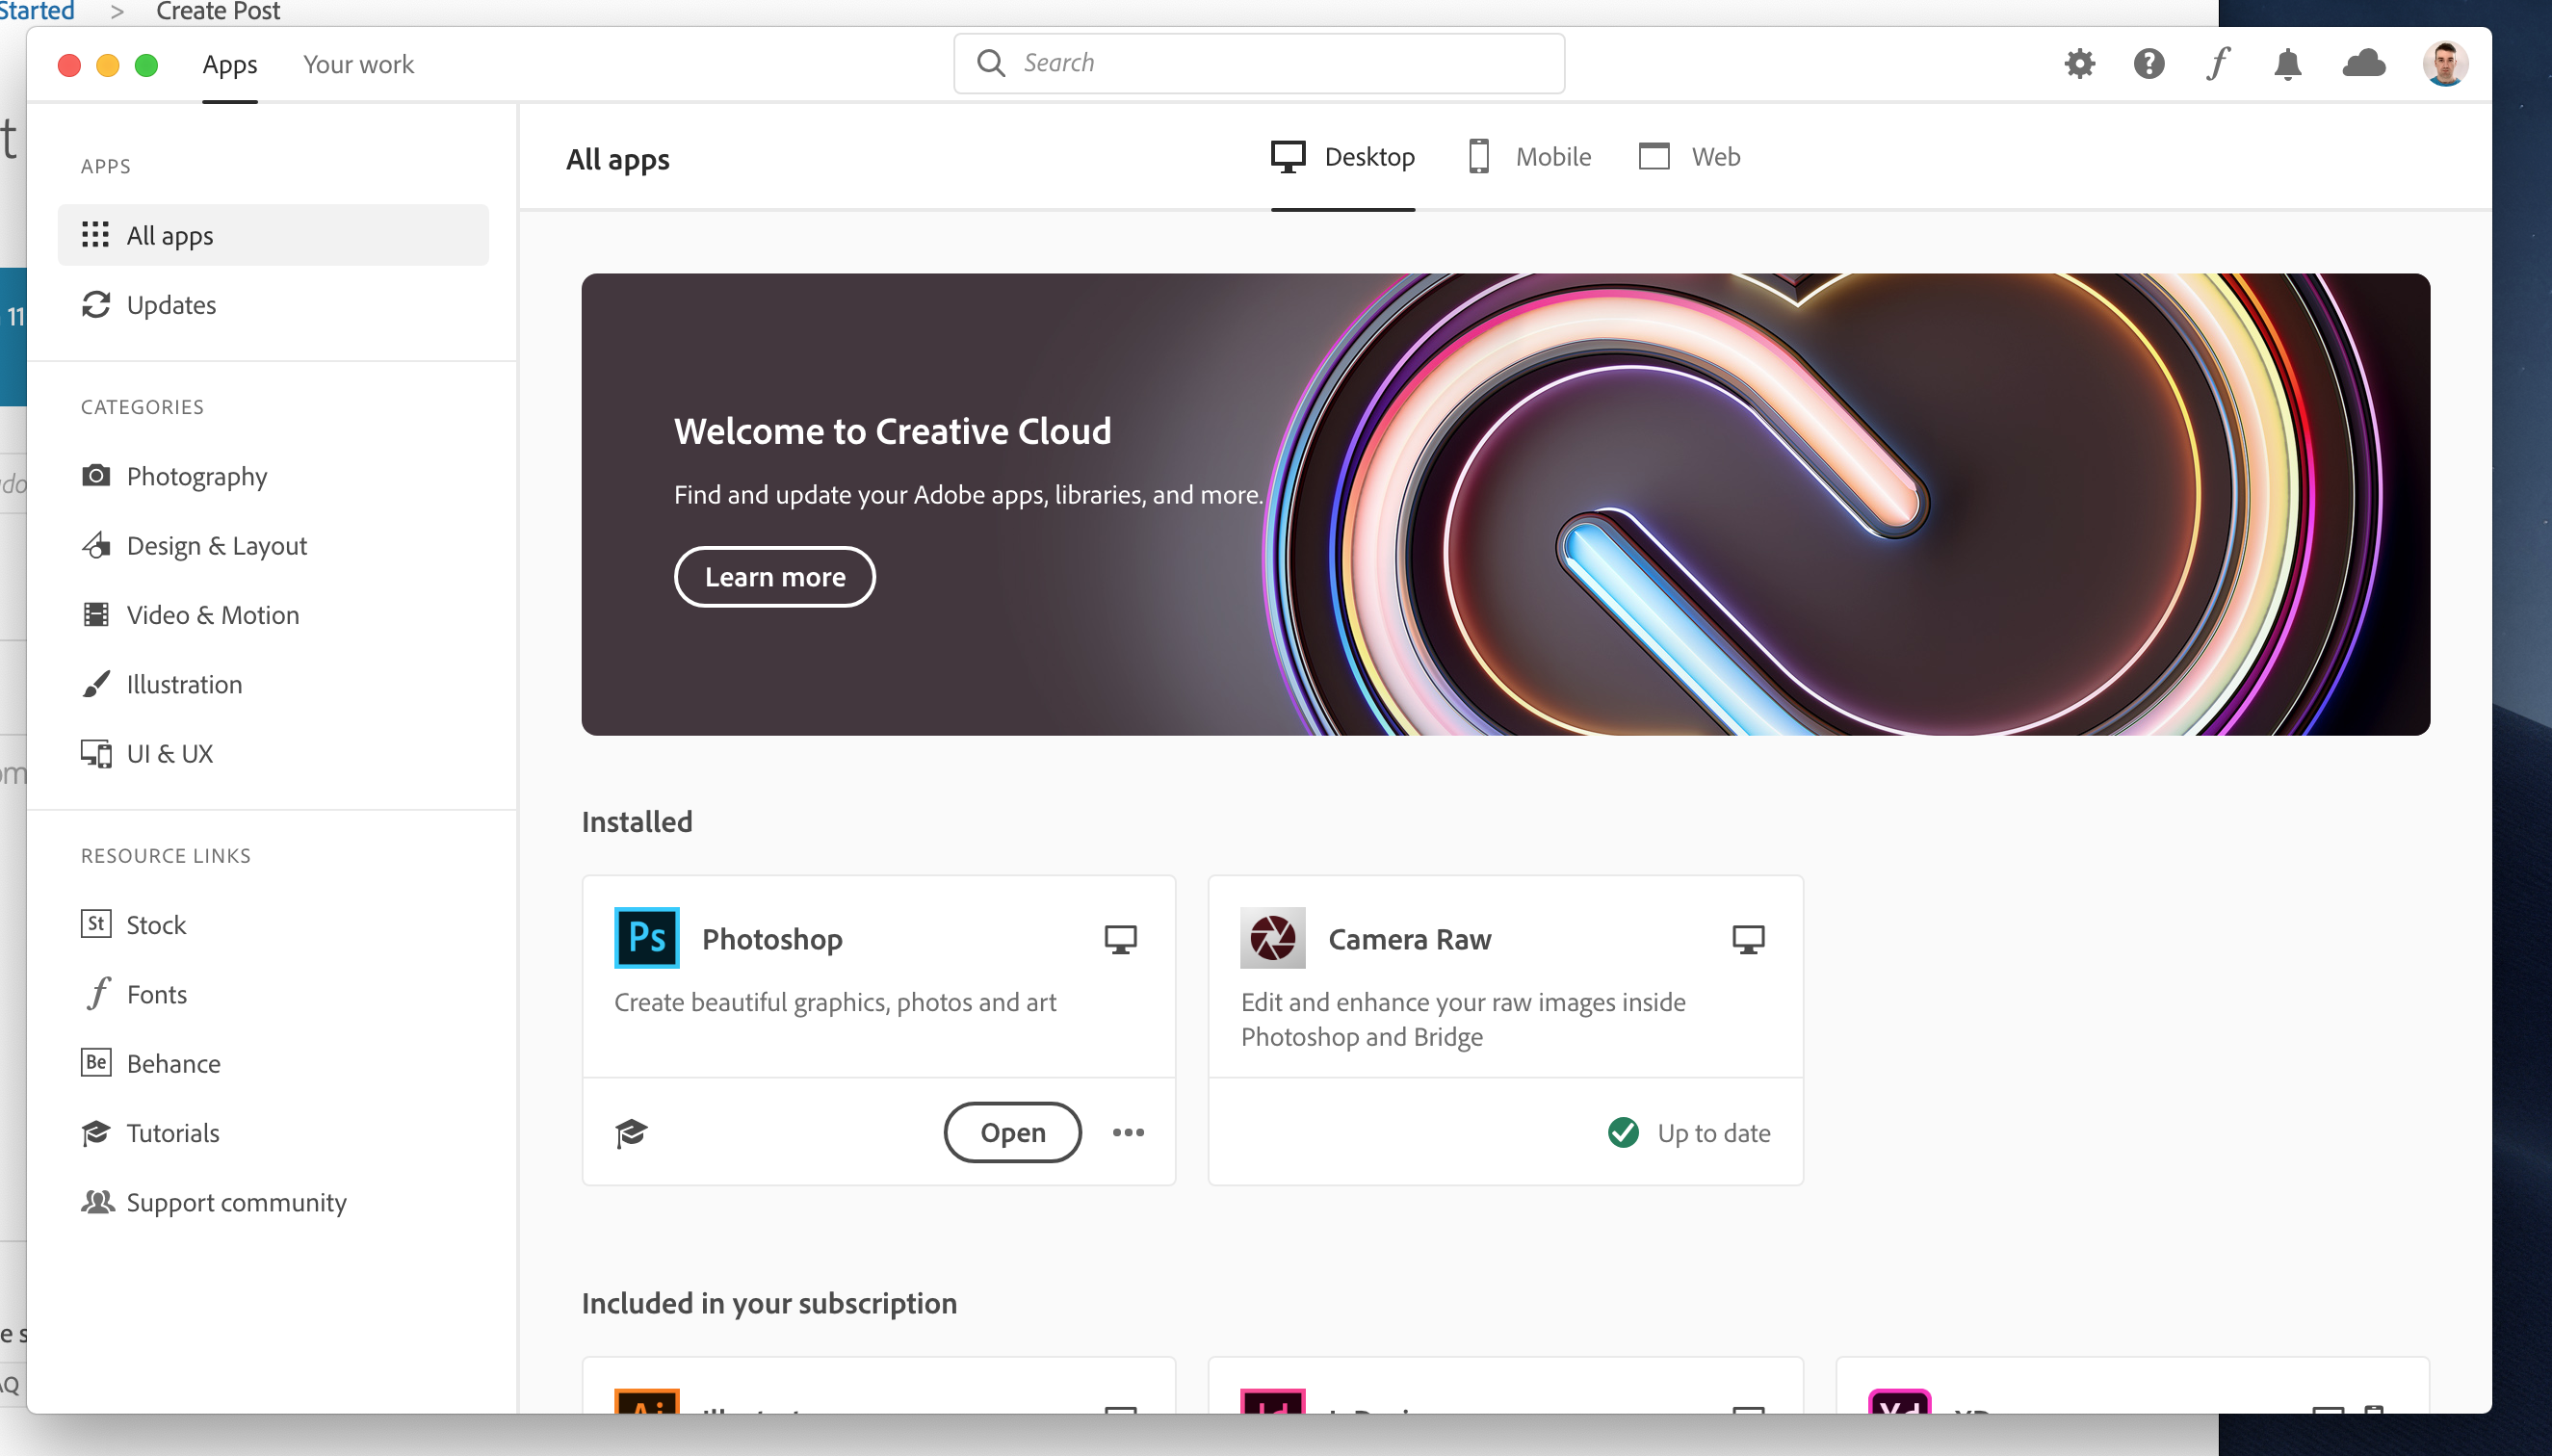Screen dimensions: 2552x1456
Task: Click the Updates sidebar item
Action: [x=171, y=305]
